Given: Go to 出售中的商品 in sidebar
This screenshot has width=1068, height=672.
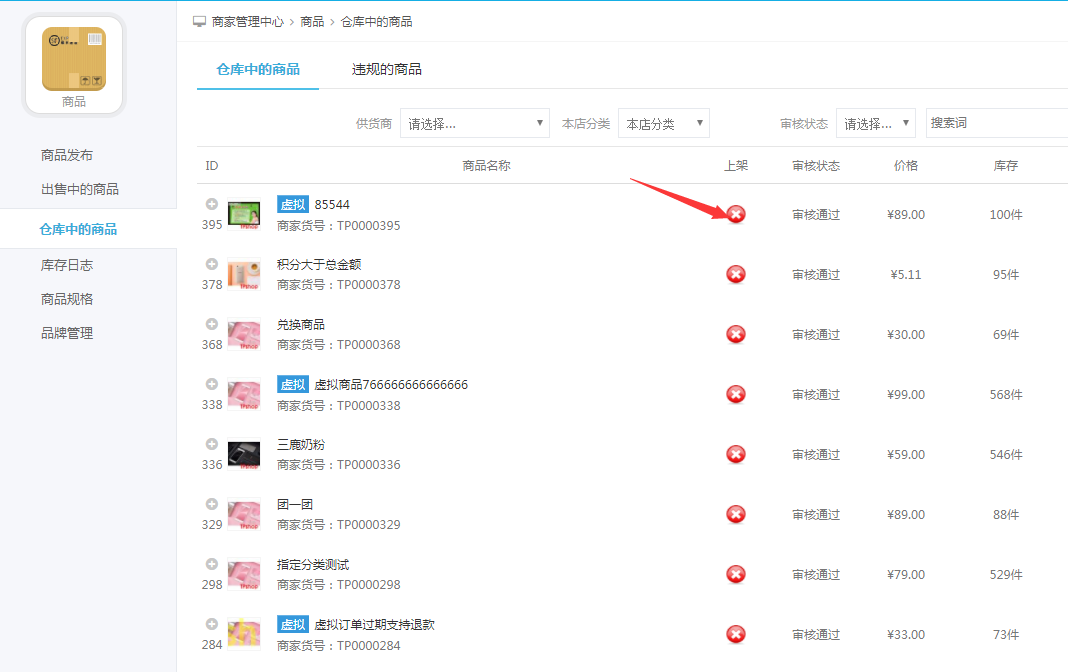Looking at the screenshot, I should [x=80, y=189].
